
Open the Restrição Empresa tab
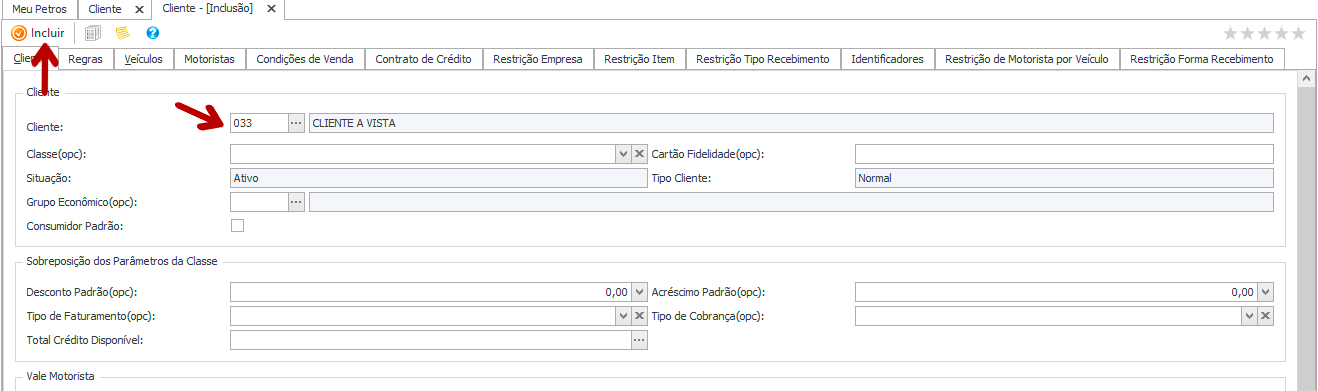coord(538,59)
